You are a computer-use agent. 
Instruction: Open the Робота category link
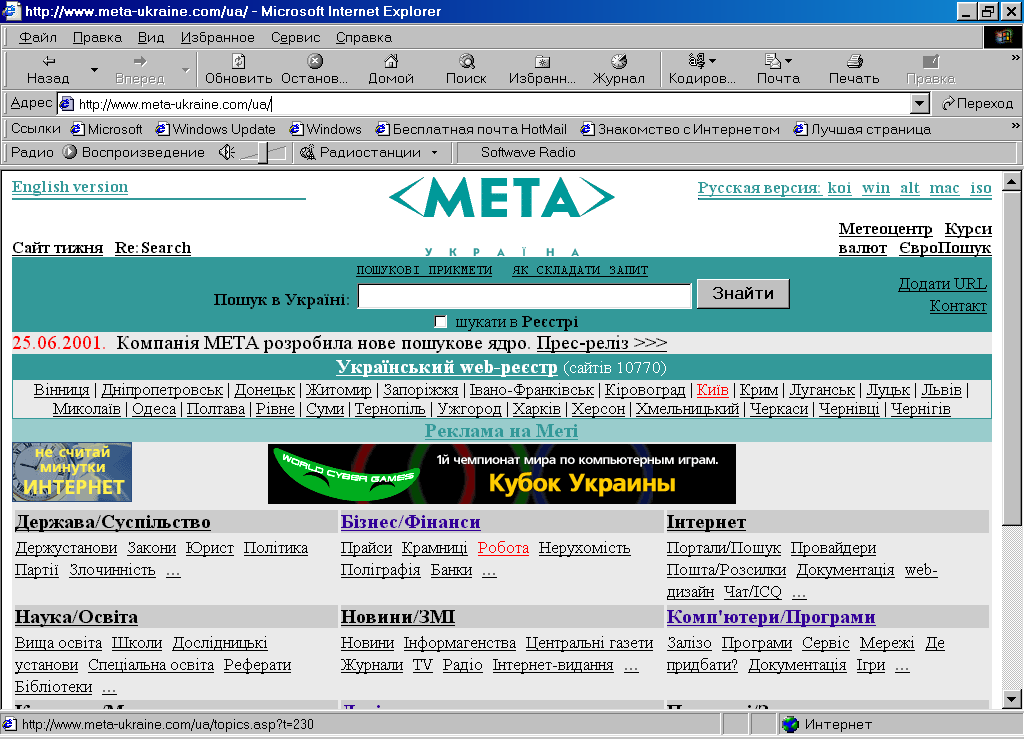tap(503, 548)
